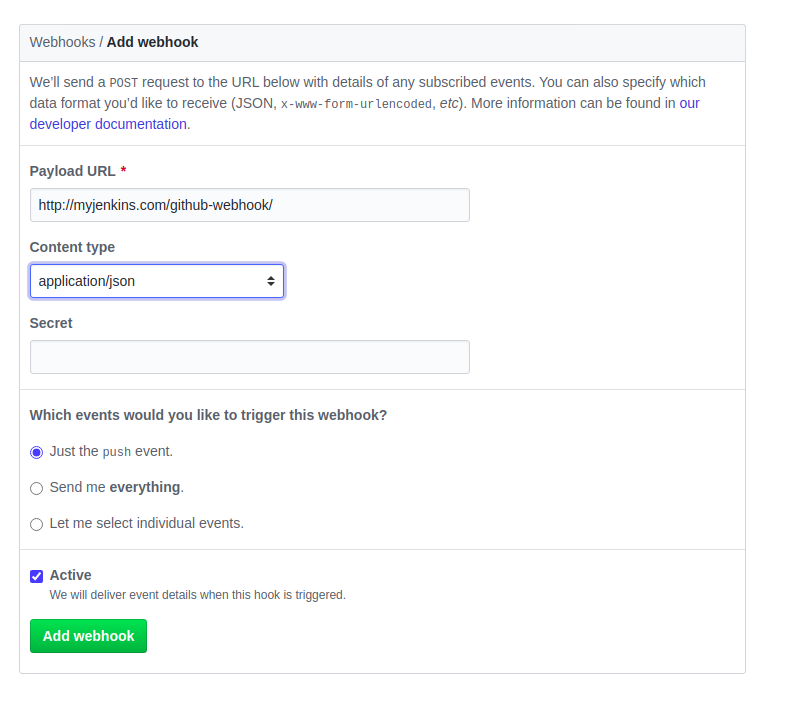Click the Payload URL input field
The height and width of the screenshot is (710, 789).
[250, 205]
